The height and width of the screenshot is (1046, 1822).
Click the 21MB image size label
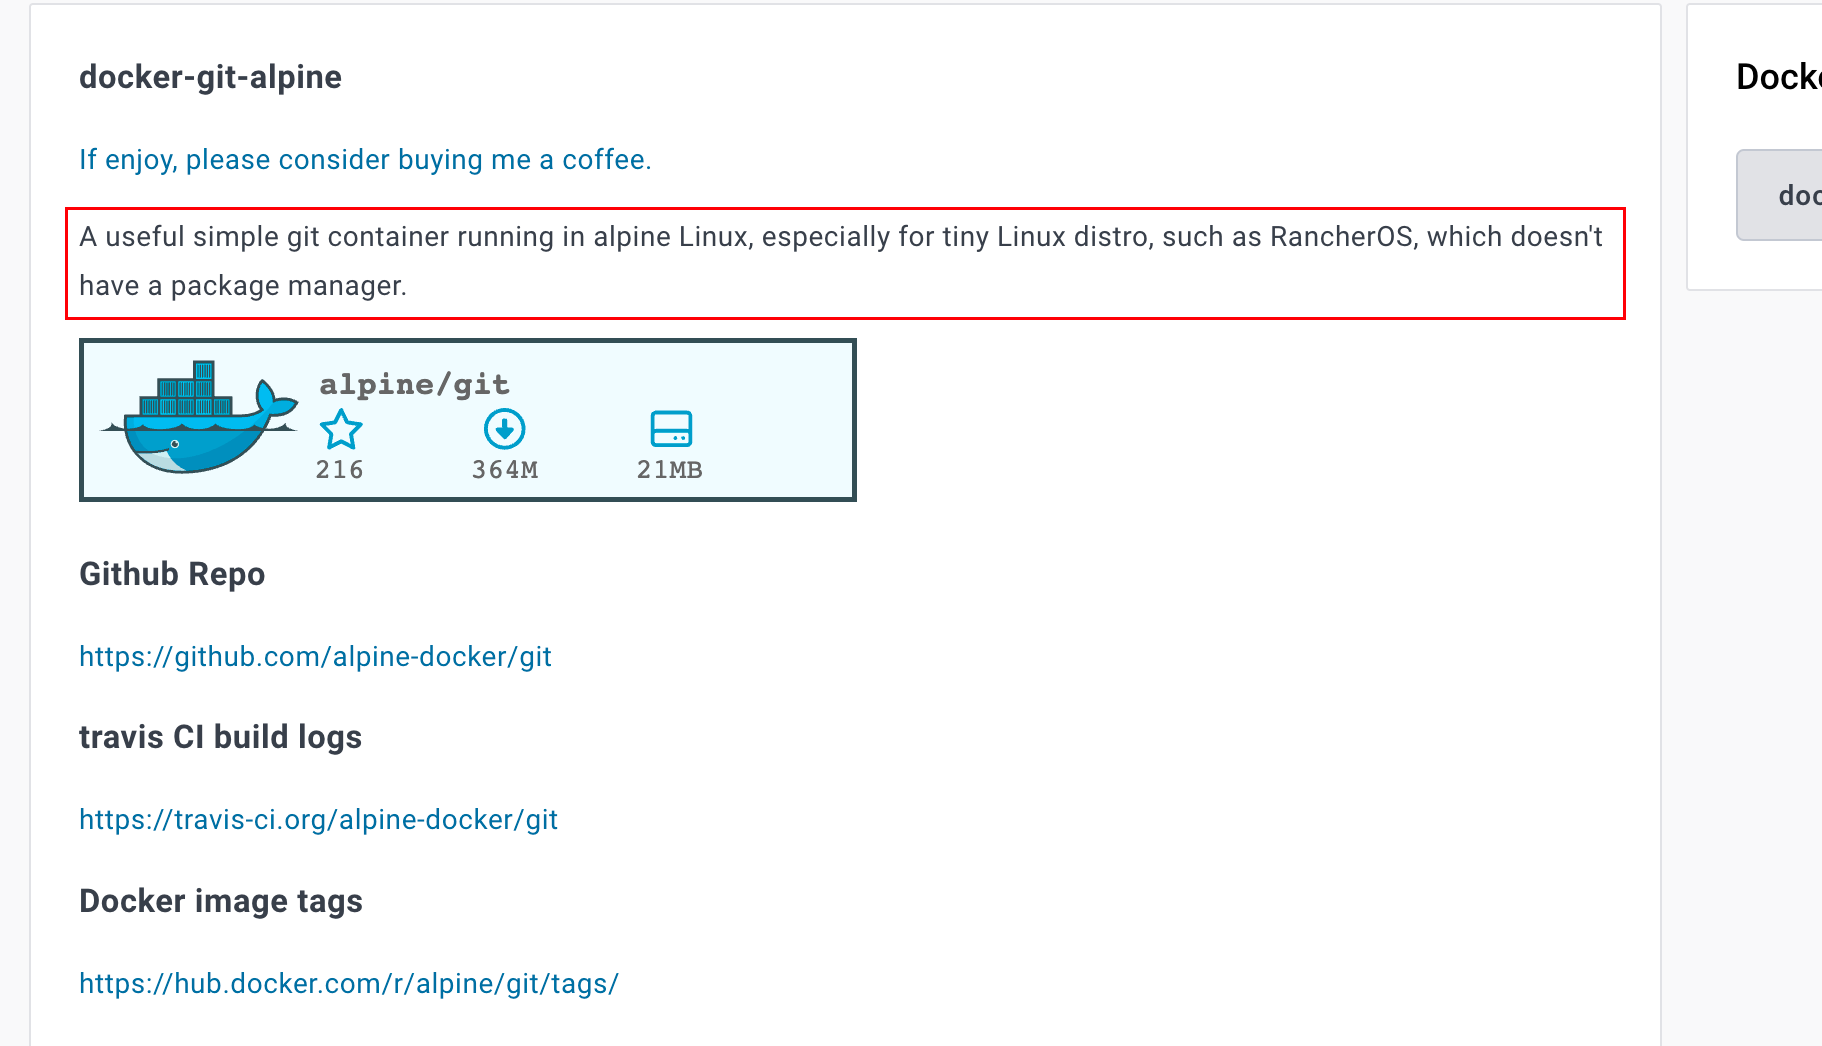(670, 470)
